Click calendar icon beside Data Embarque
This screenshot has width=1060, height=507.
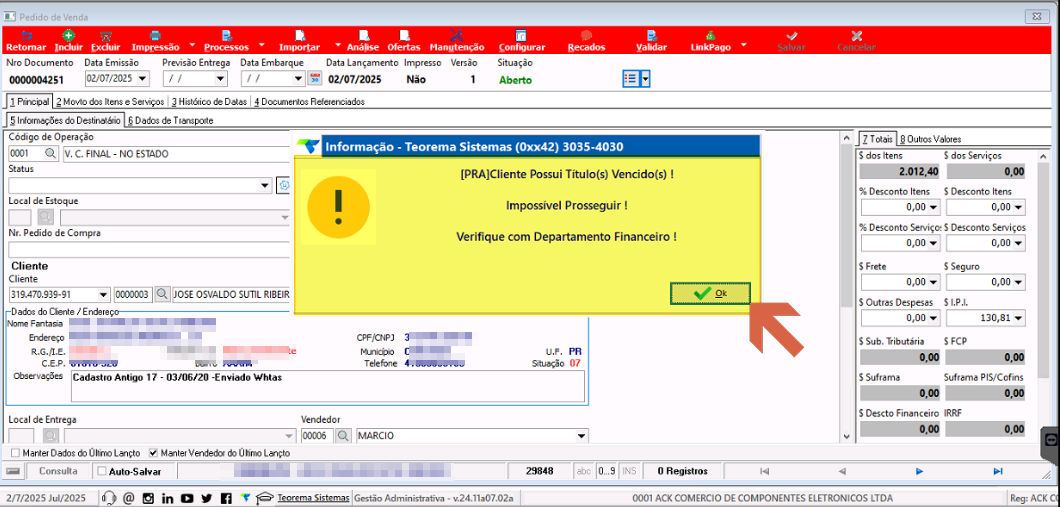[314, 79]
